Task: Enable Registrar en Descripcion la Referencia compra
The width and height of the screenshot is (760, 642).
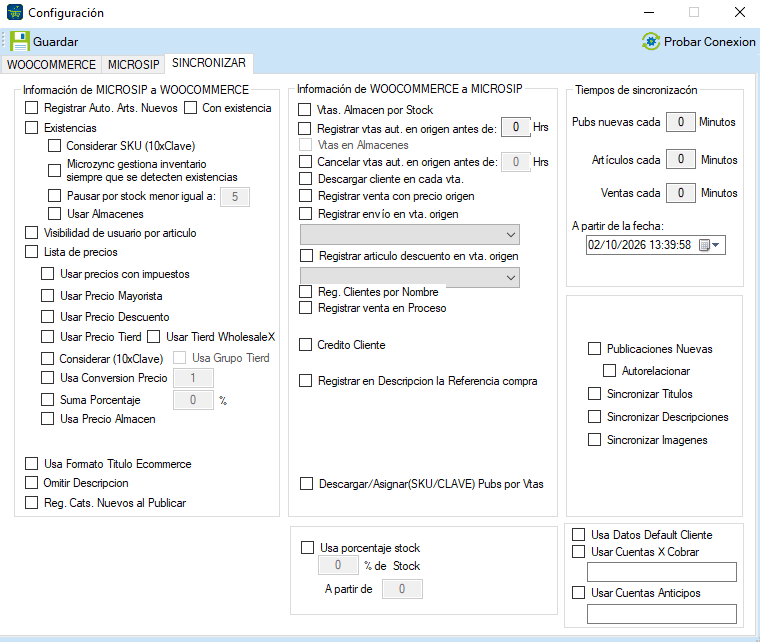Action: 305,381
